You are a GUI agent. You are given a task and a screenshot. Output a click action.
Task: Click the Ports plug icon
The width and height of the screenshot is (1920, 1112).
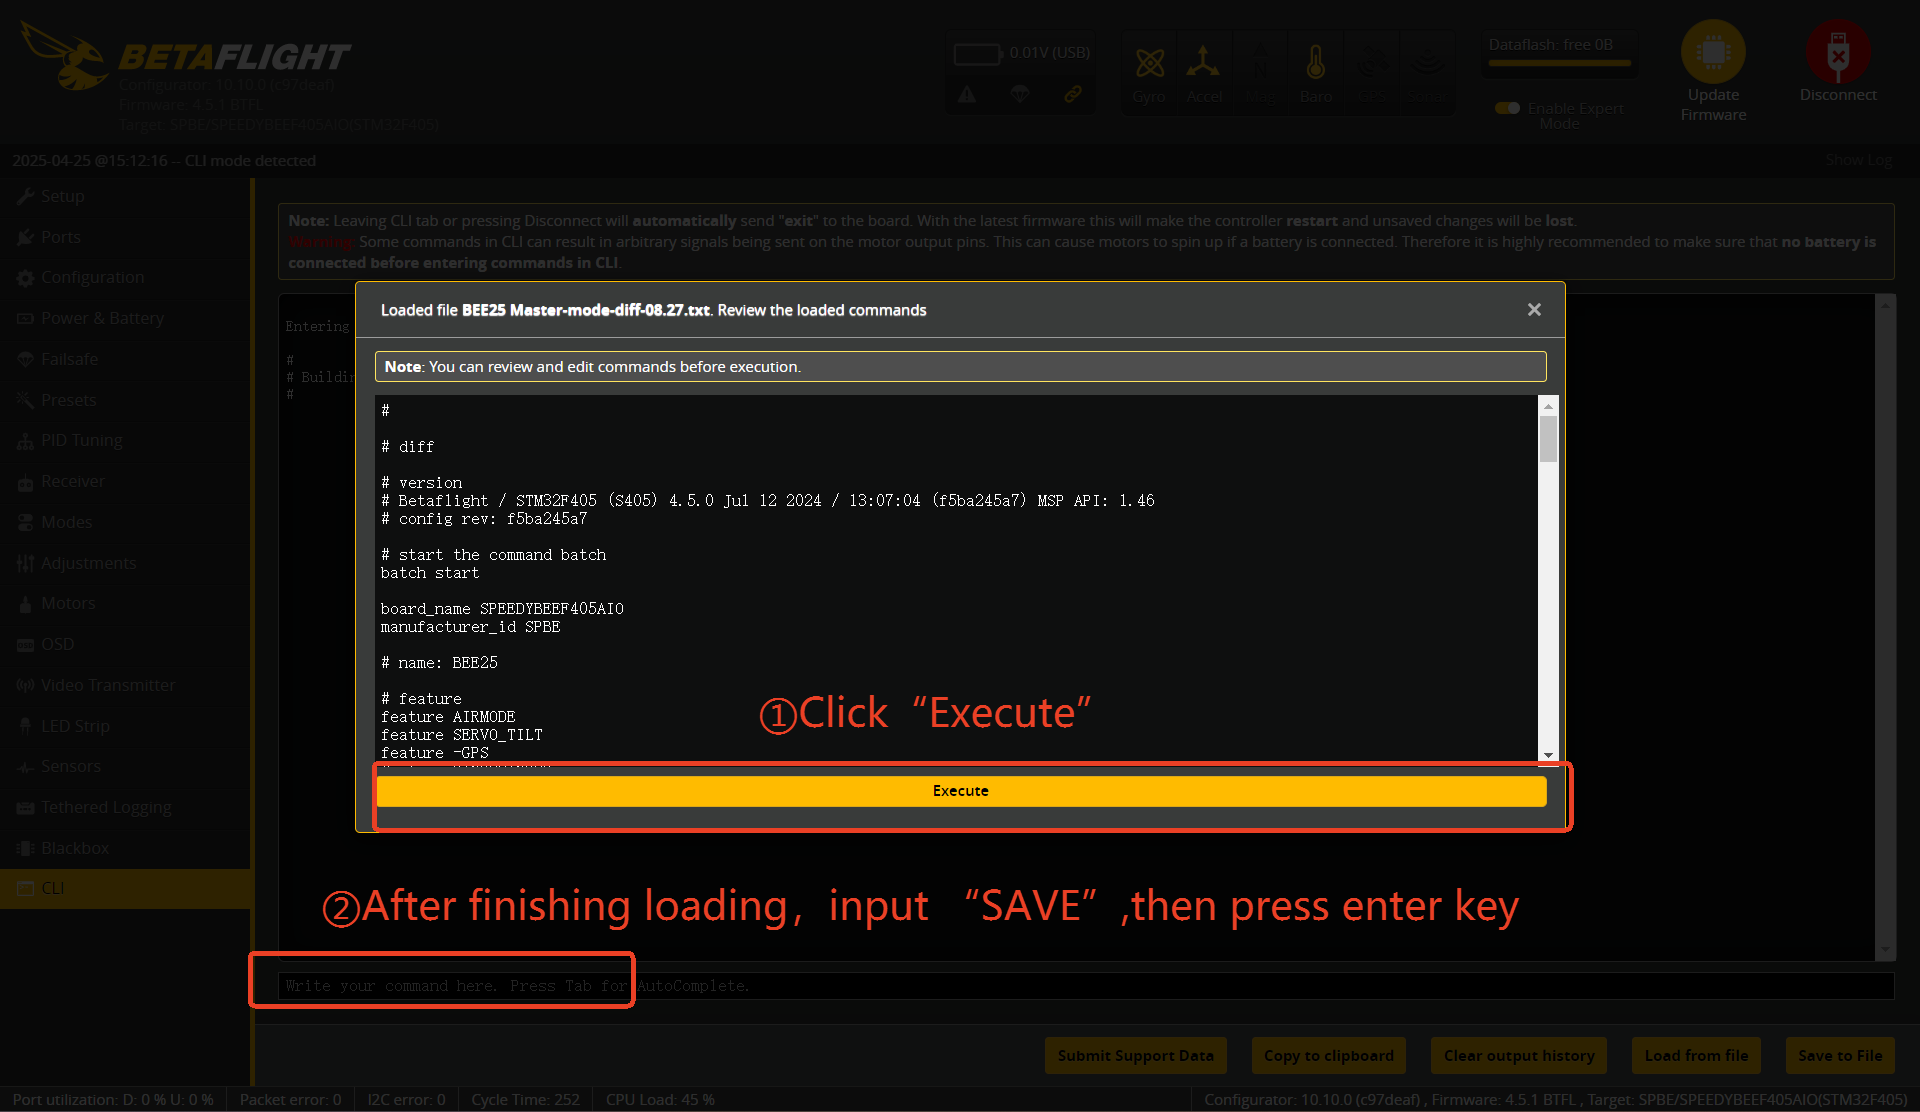click(25, 238)
